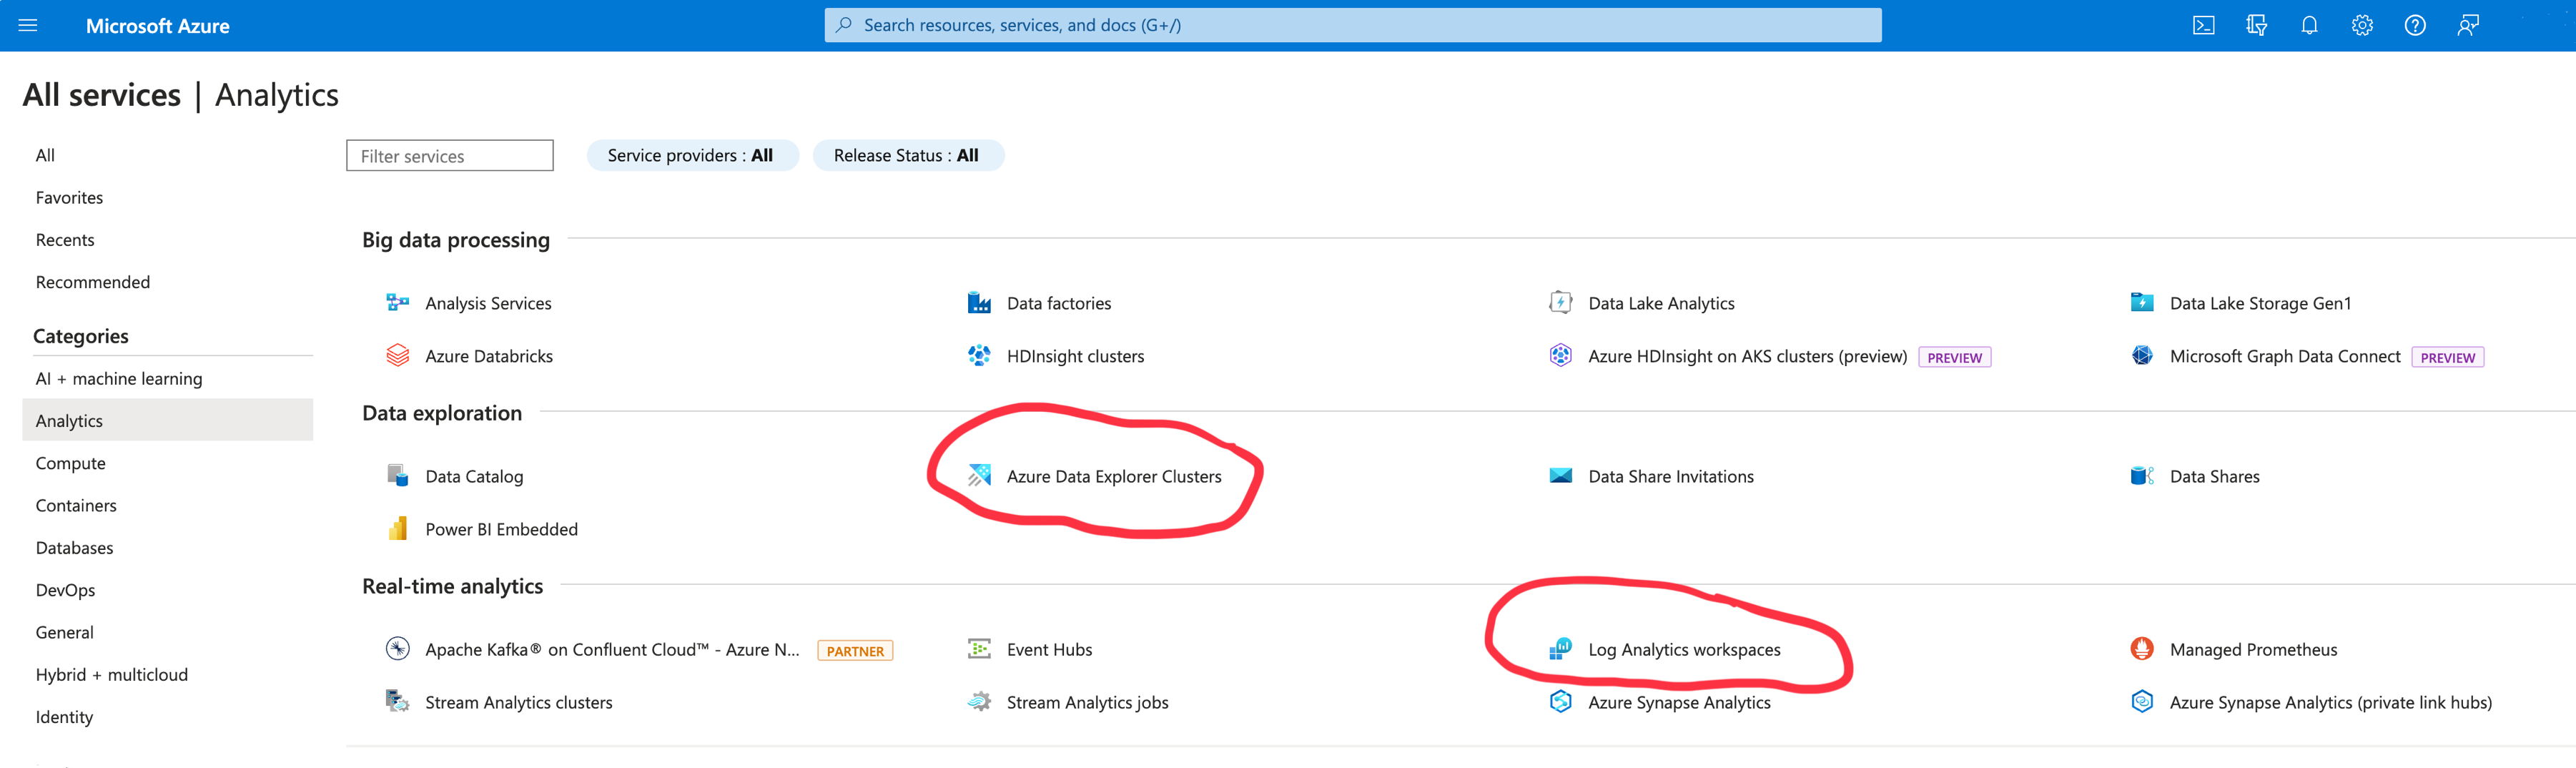The image size is (2576, 768).
Task: Click the Data Lake Analytics icon
Action: point(1560,302)
